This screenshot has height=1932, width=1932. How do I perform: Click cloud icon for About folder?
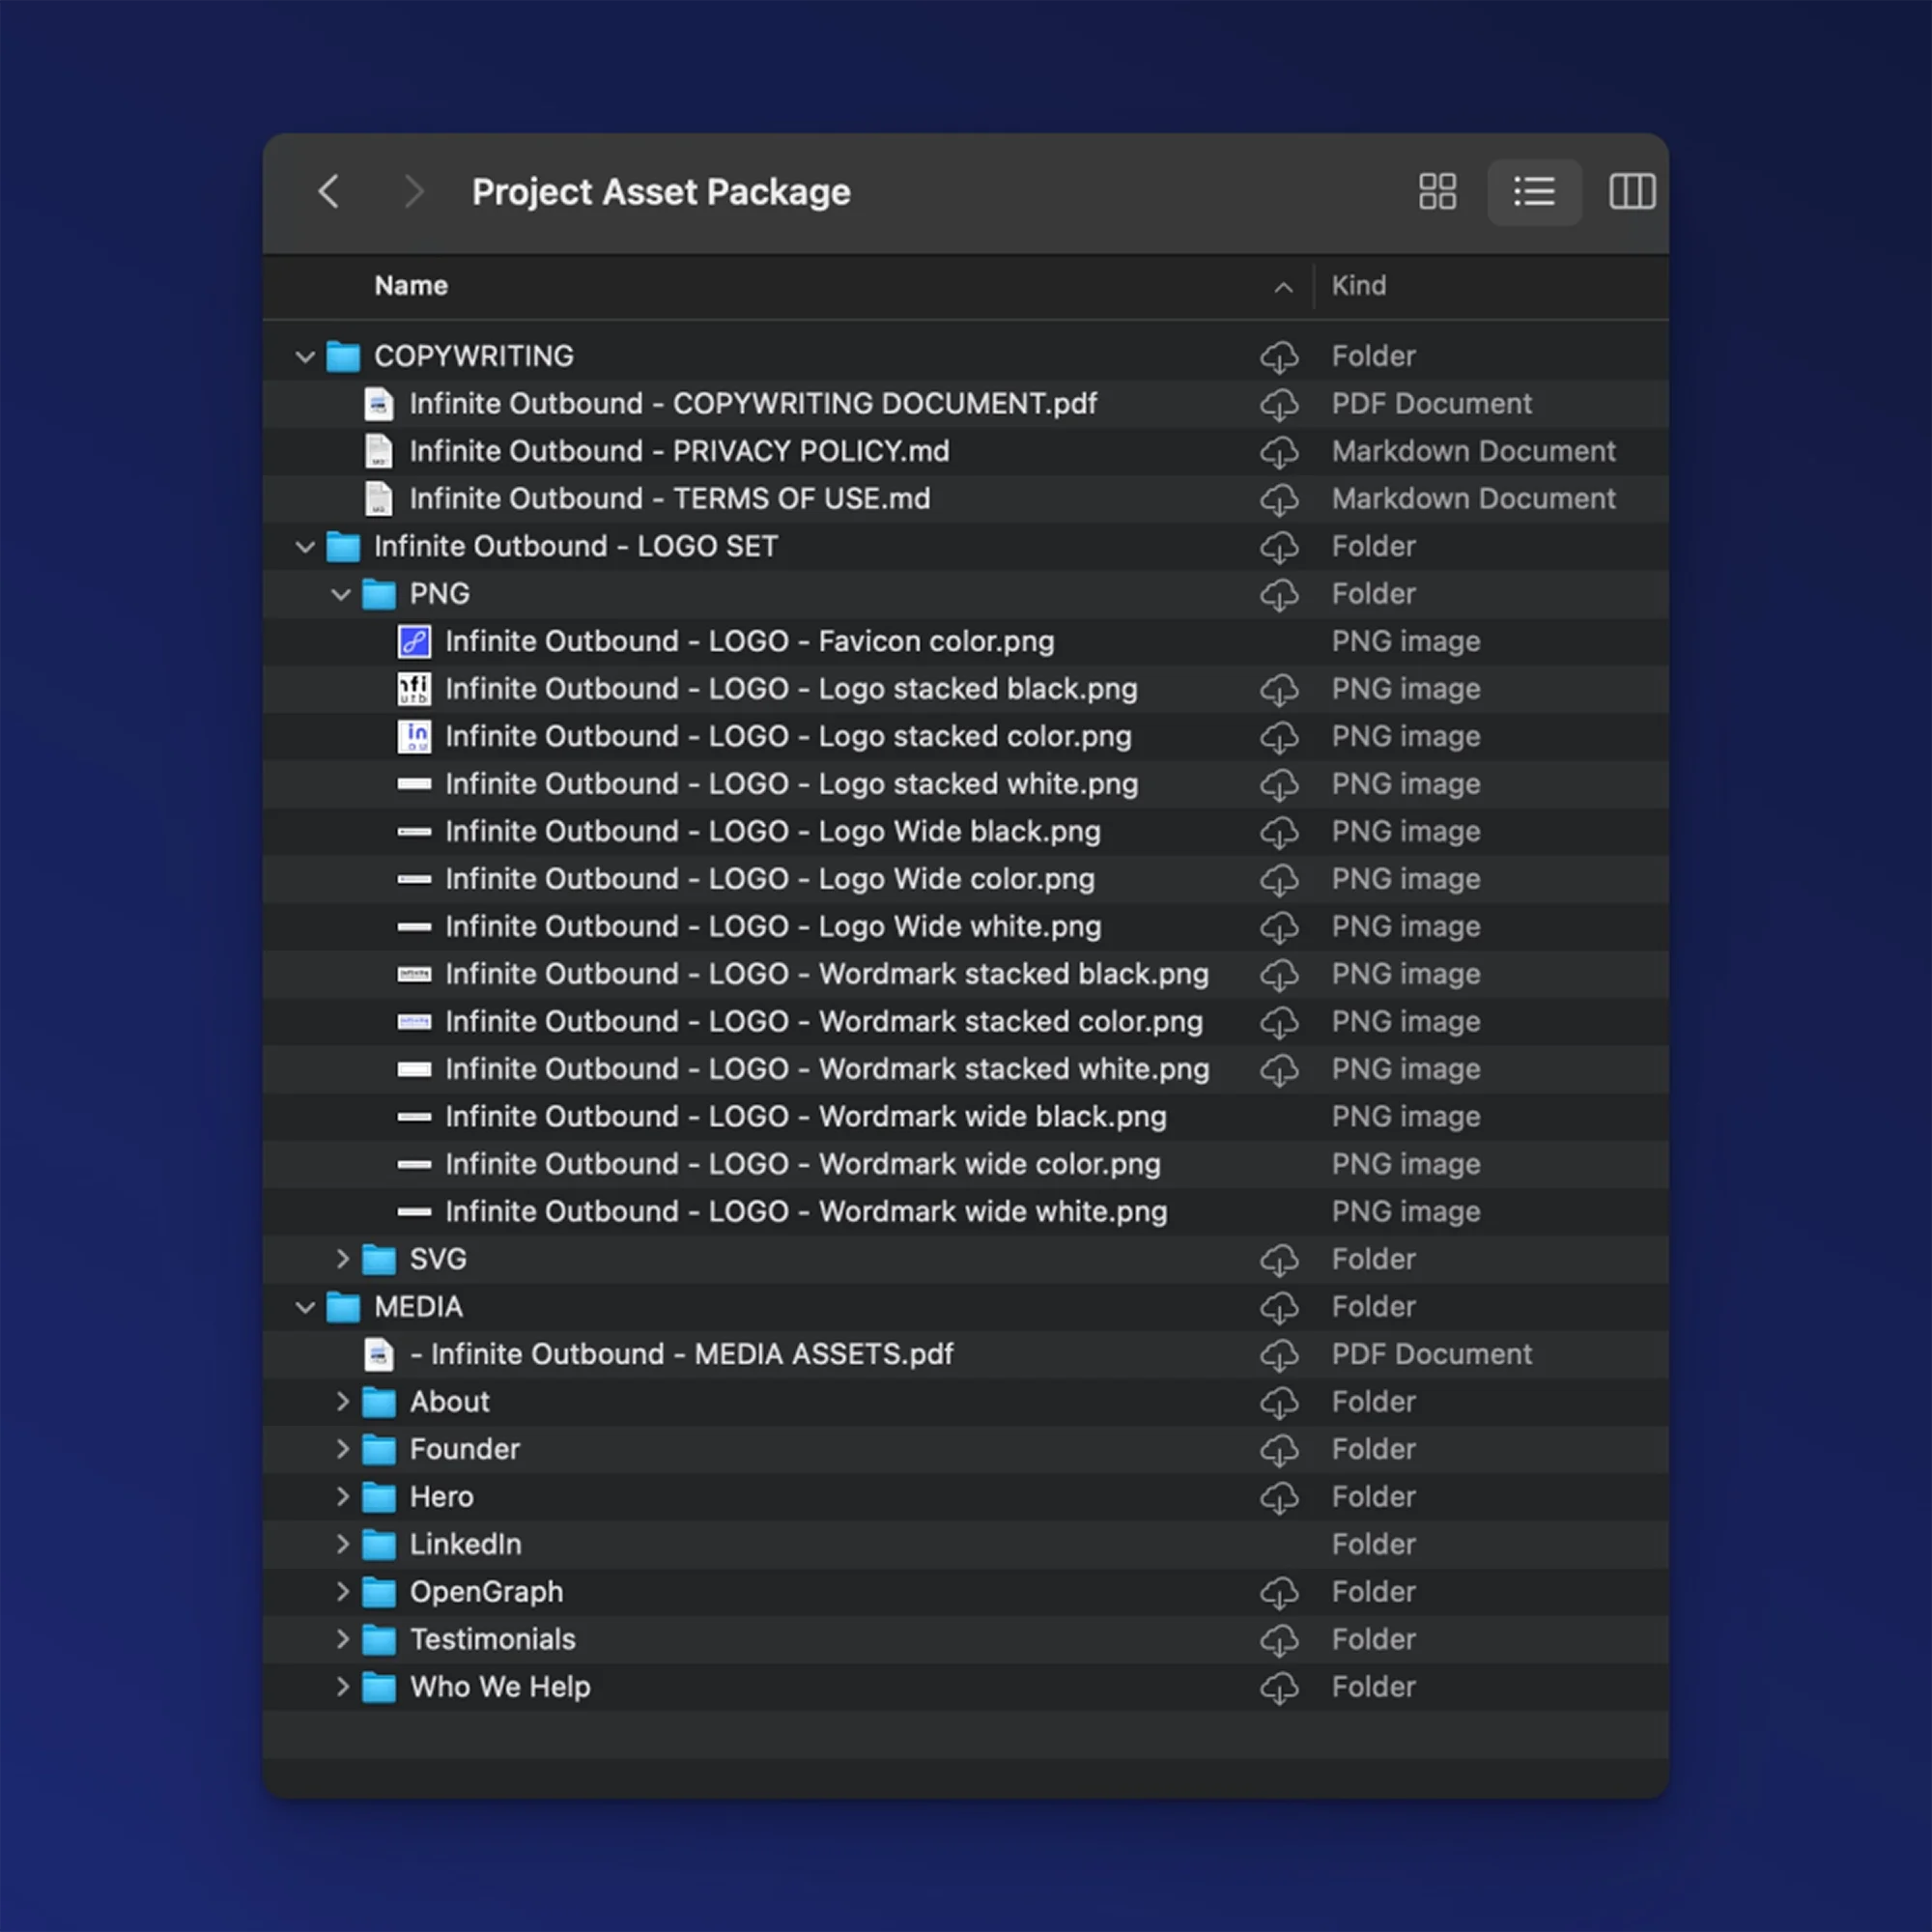coord(1279,1402)
